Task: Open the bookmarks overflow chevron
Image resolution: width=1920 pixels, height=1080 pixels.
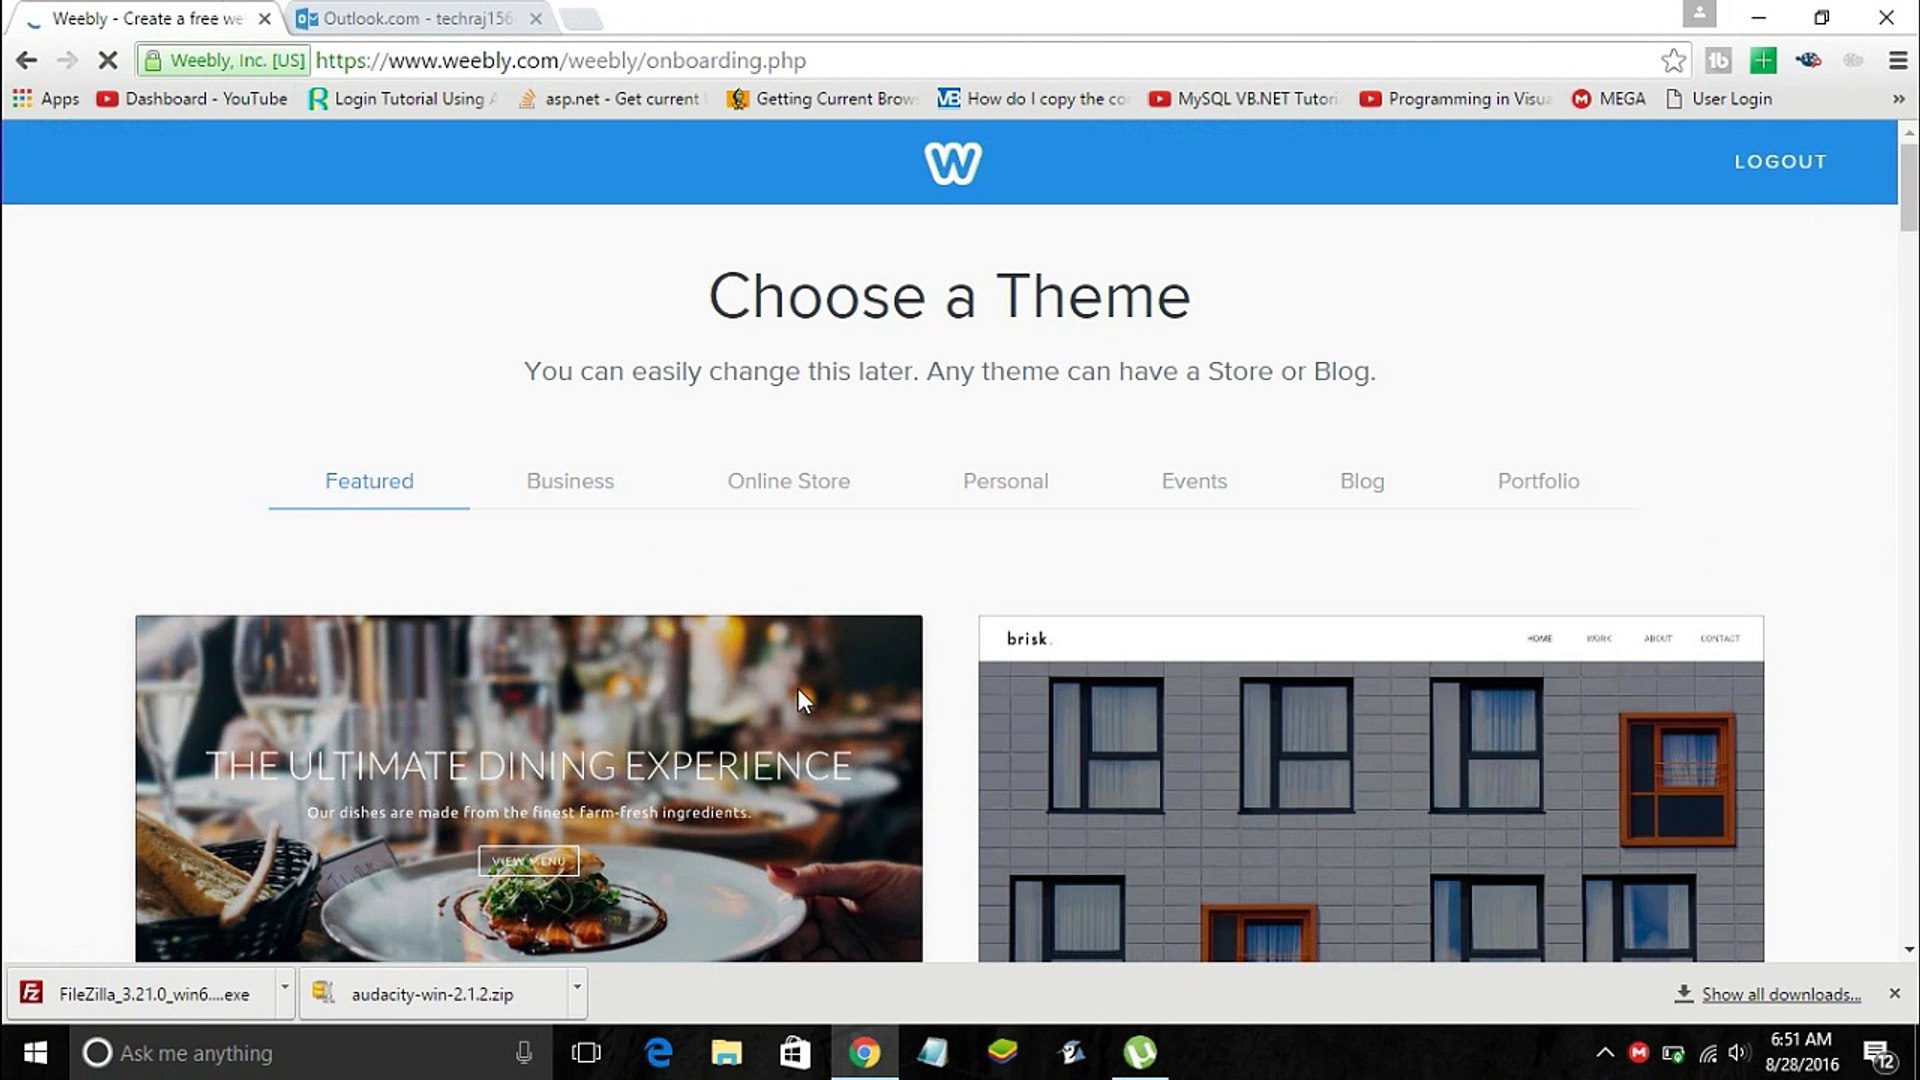Action: point(1901,98)
